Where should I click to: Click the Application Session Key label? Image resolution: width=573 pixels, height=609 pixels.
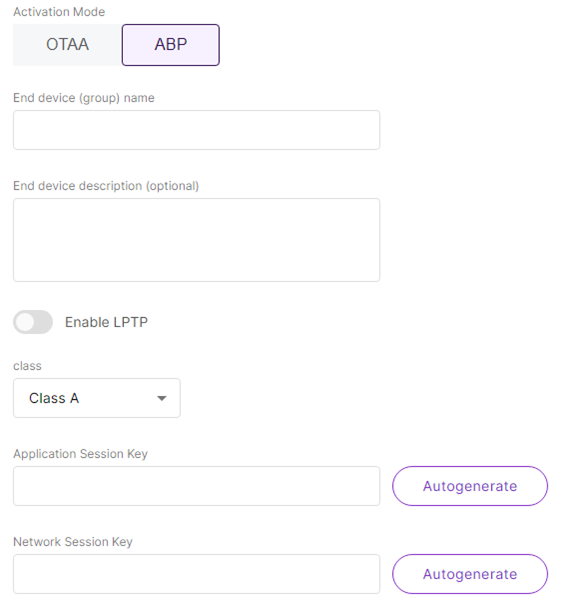tap(80, 454)
